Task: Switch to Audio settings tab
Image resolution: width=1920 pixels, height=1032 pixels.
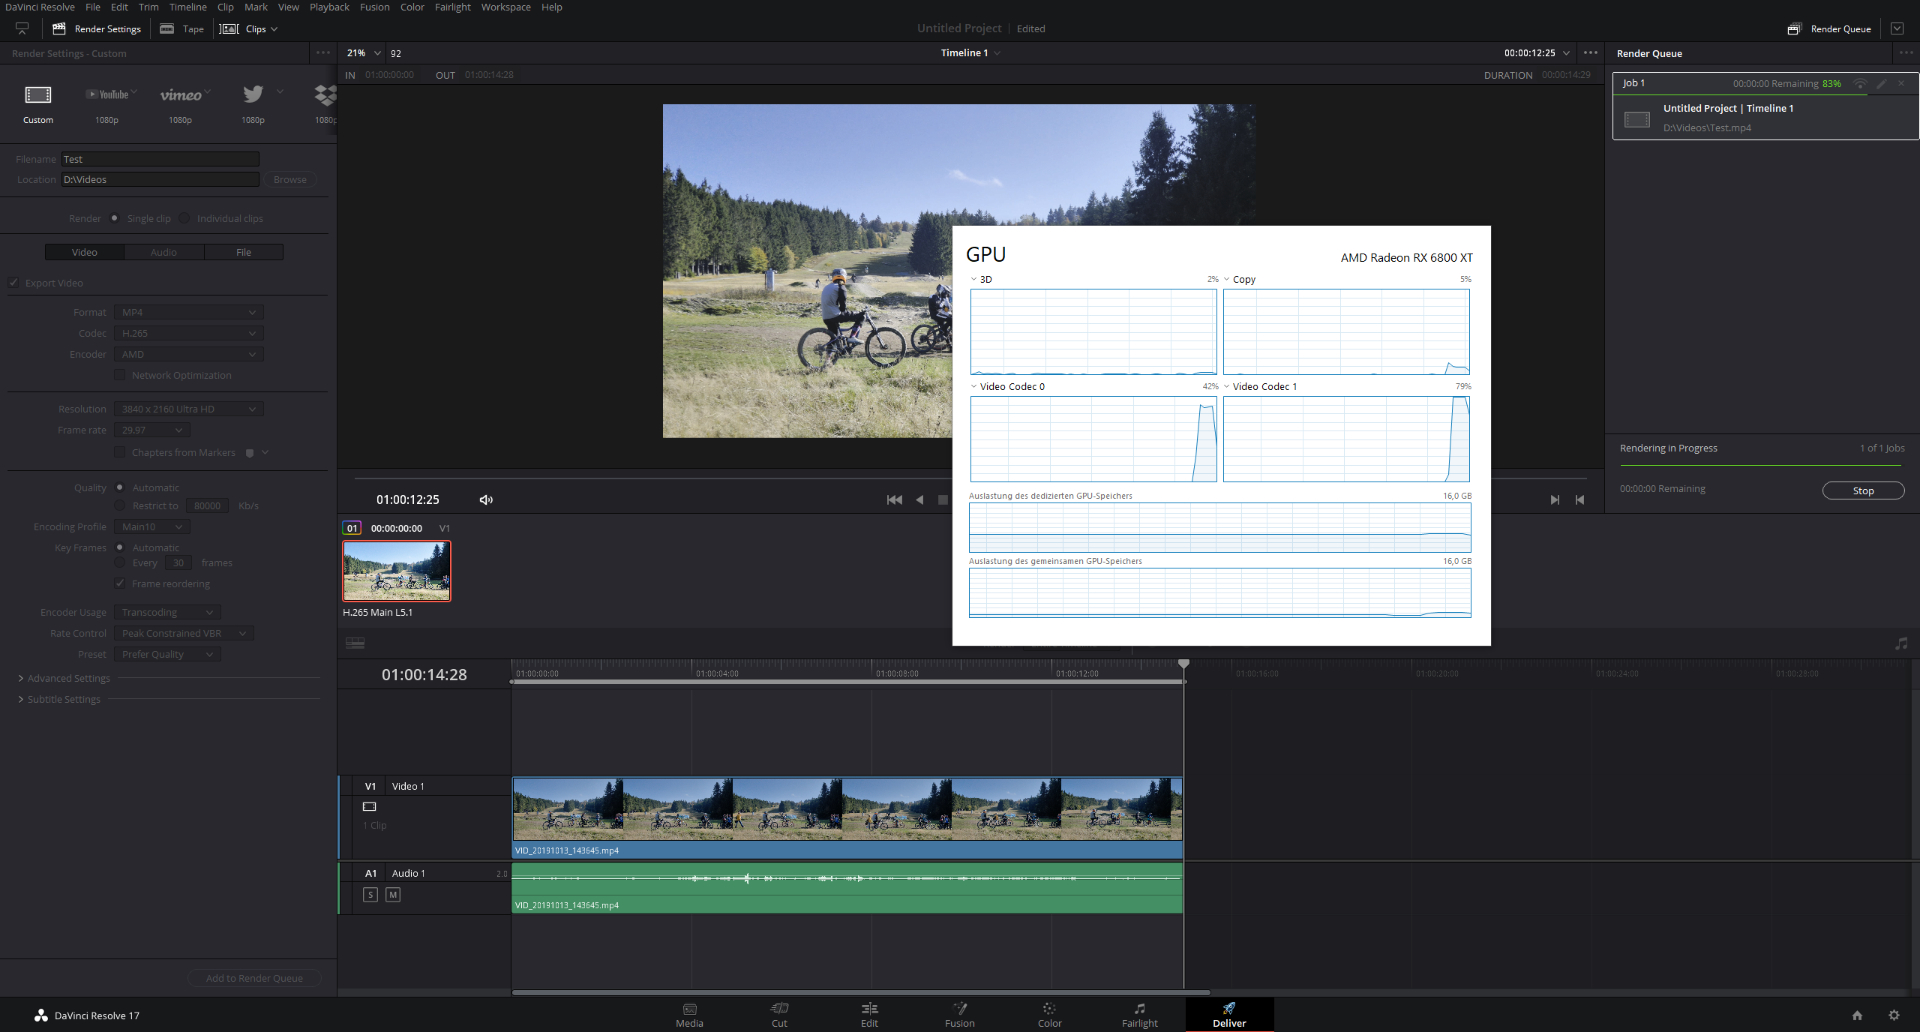Action: tap(164, 252)
